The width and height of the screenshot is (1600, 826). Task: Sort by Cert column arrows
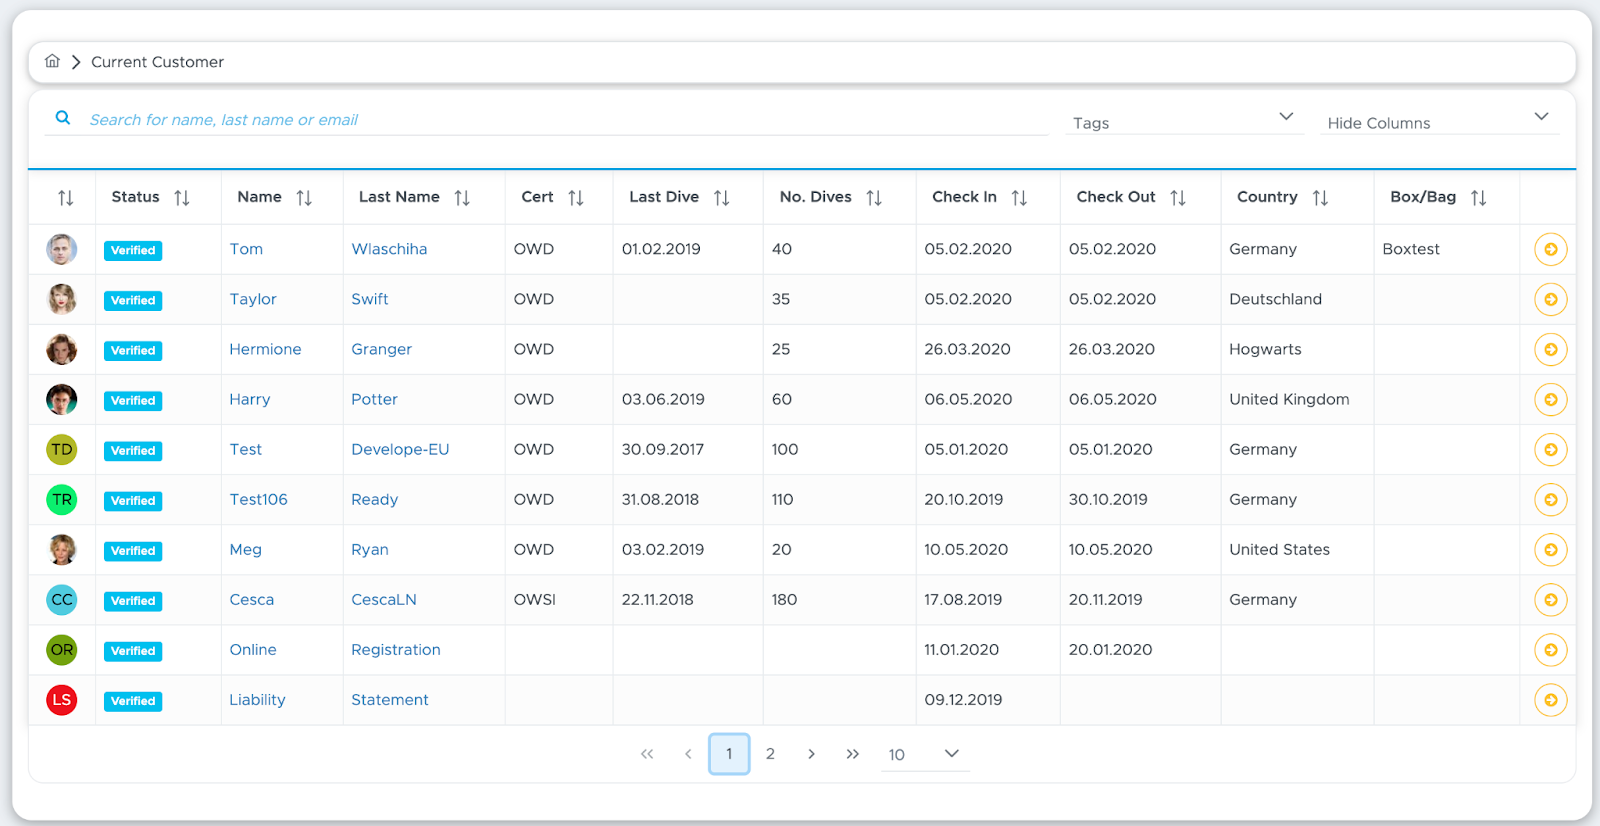pos(576,198)
